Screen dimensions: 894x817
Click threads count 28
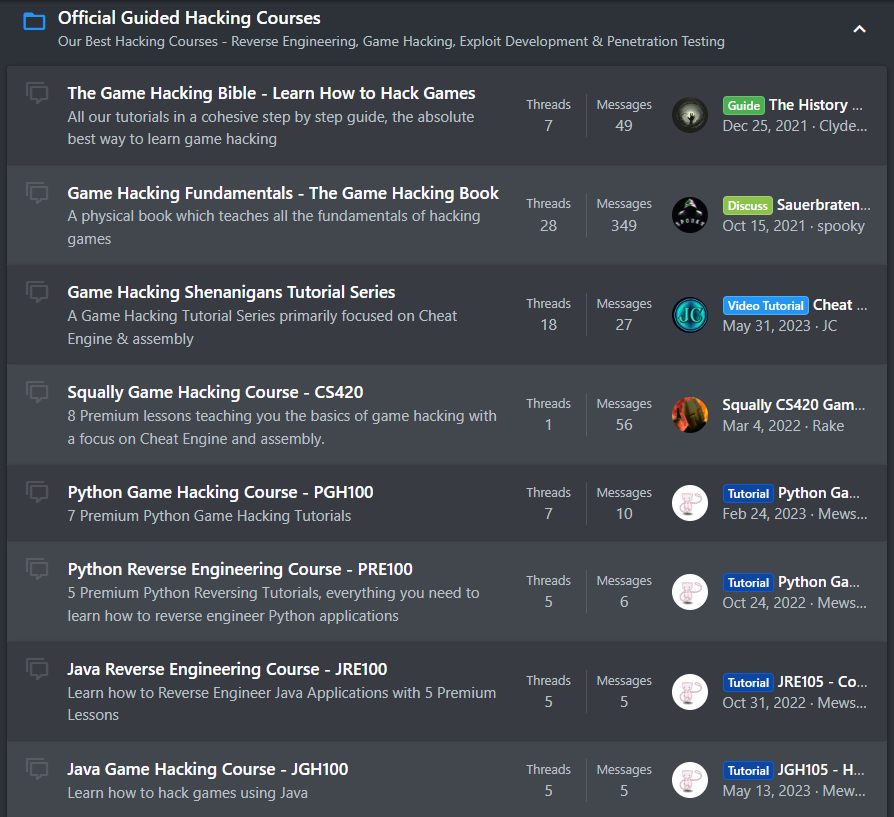click(548, 226)
